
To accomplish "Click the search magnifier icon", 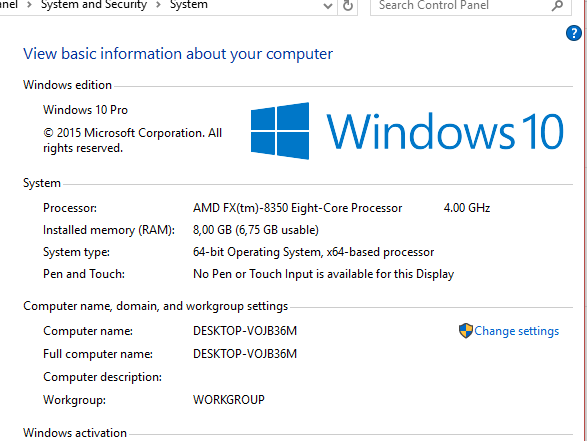I will click(x=557, y=5).
